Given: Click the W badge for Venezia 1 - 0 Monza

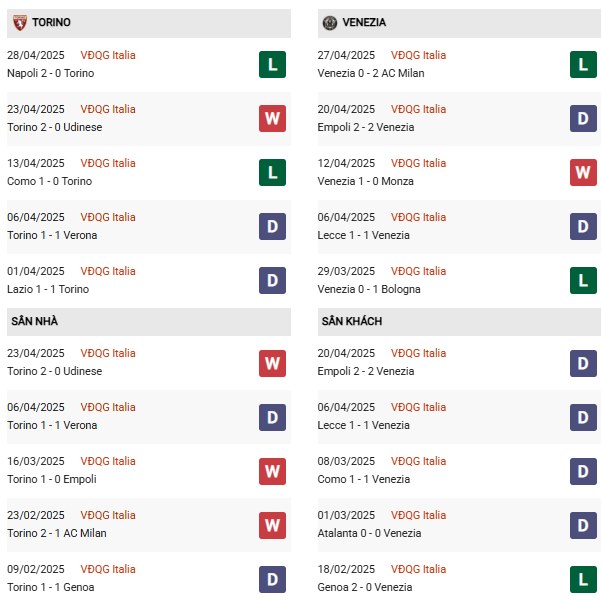Looking at the screenshot, I should 583,172.
